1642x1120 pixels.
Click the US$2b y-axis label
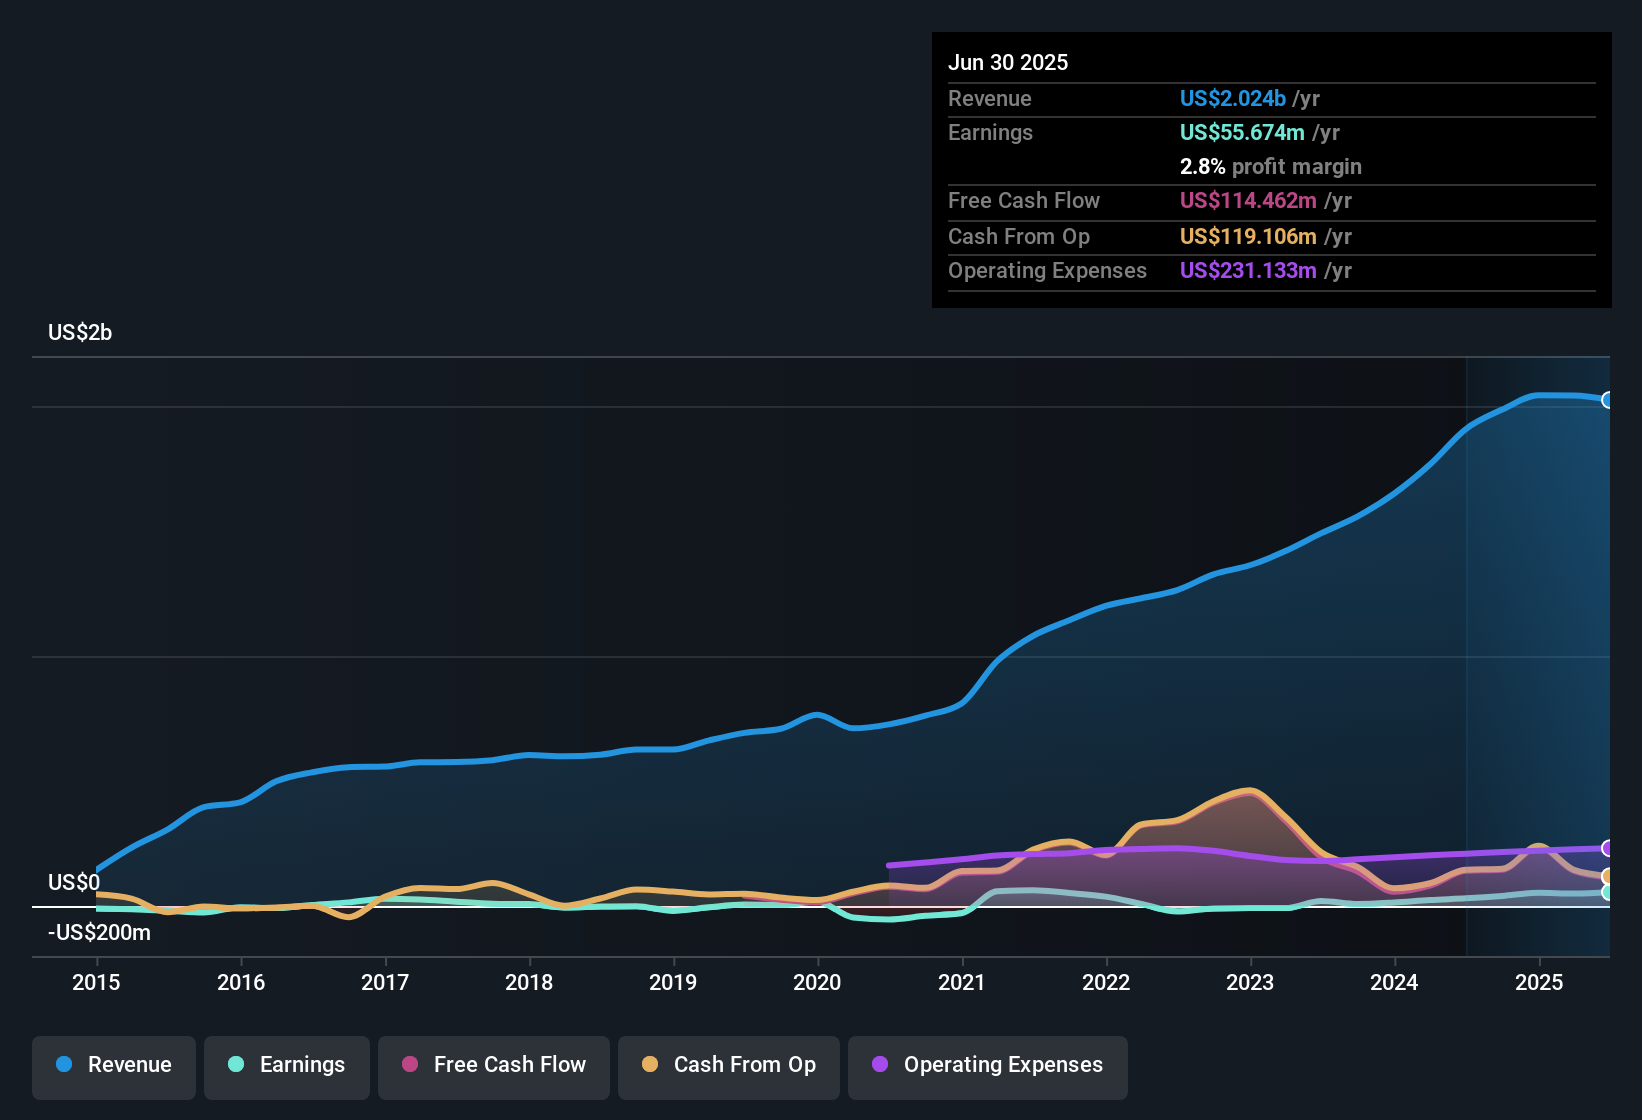pos(80,332)
